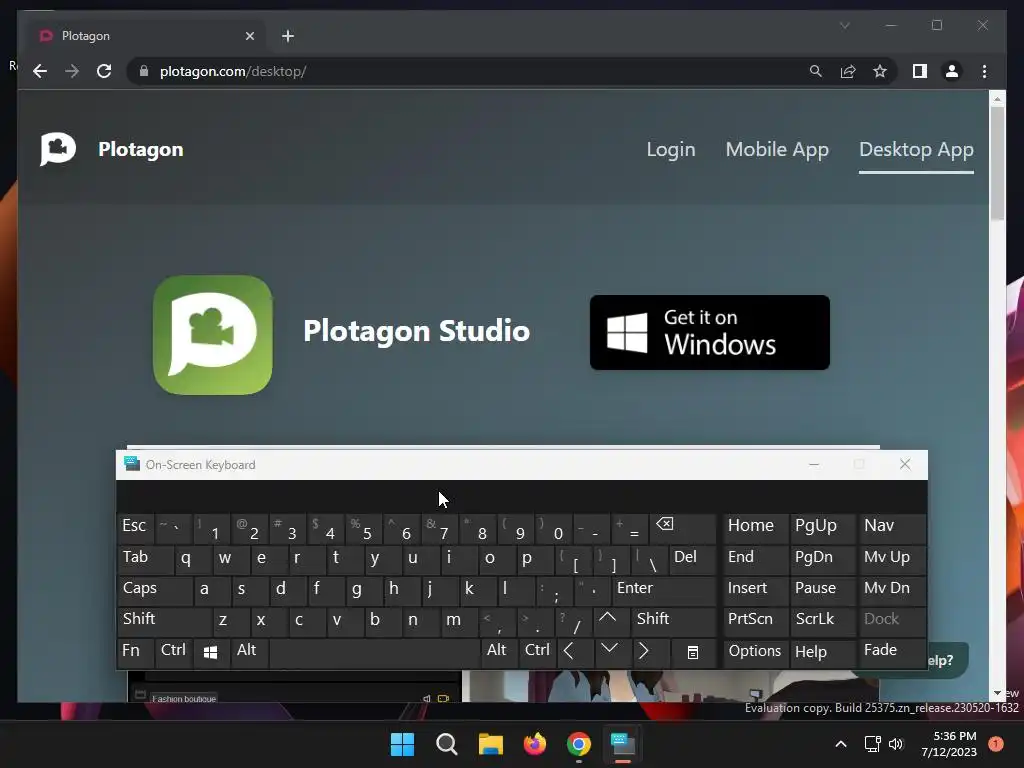Open Firefox from the taskbar
1024x768 pixels.
(x=535, y=744)
